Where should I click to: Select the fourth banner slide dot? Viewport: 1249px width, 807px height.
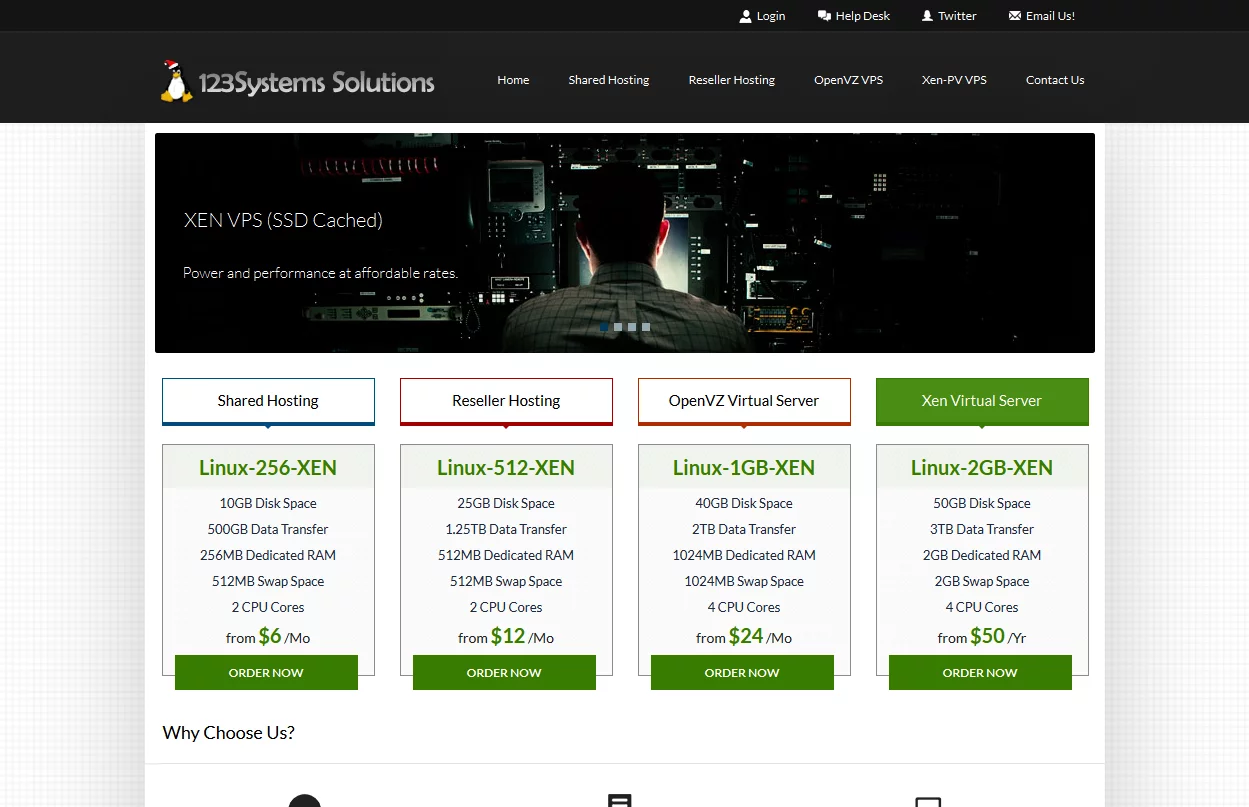(x=646, y=327)
